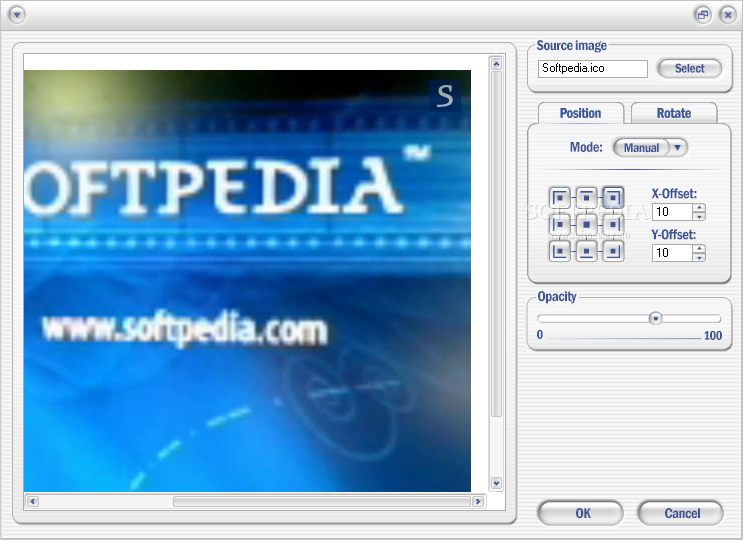Click the Y-Offset value field
This screenshot has height=540, width=743.
point(672,253)
